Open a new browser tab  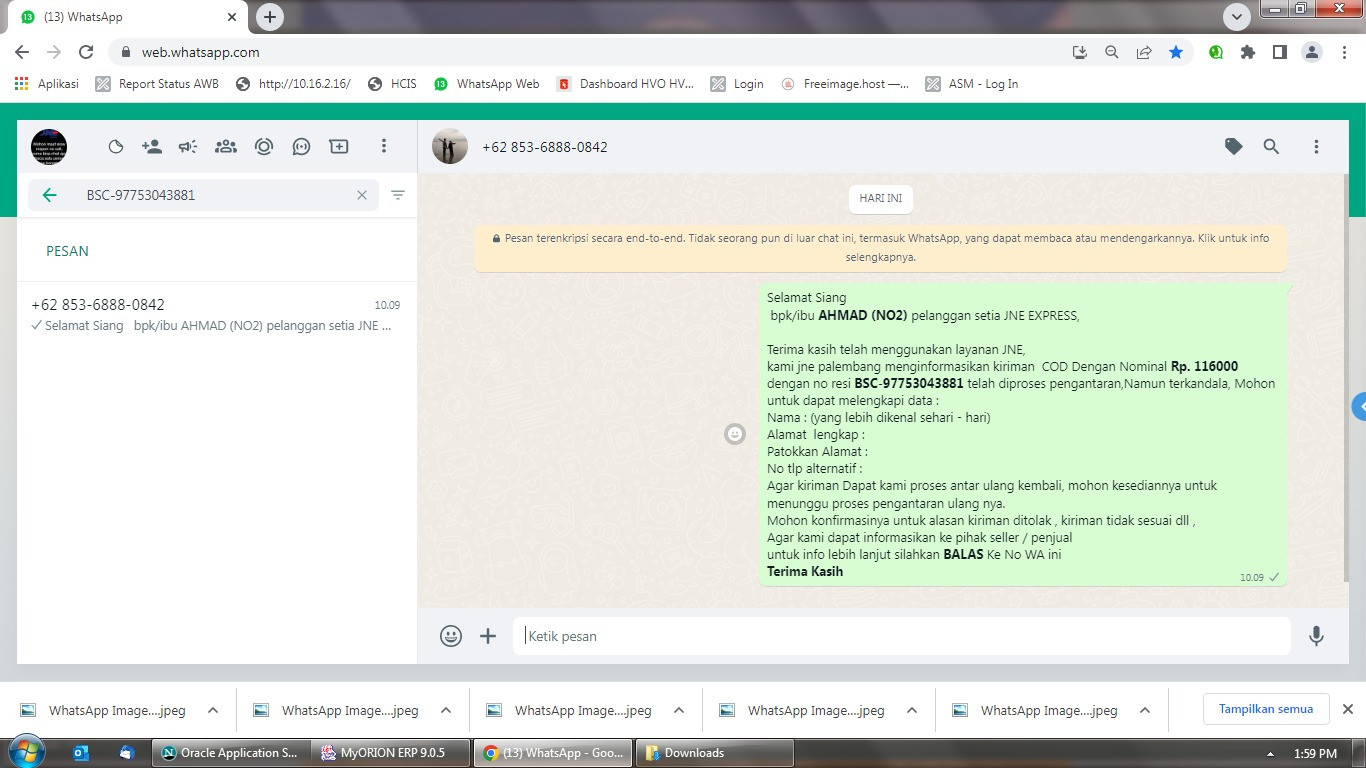[269, 17]
